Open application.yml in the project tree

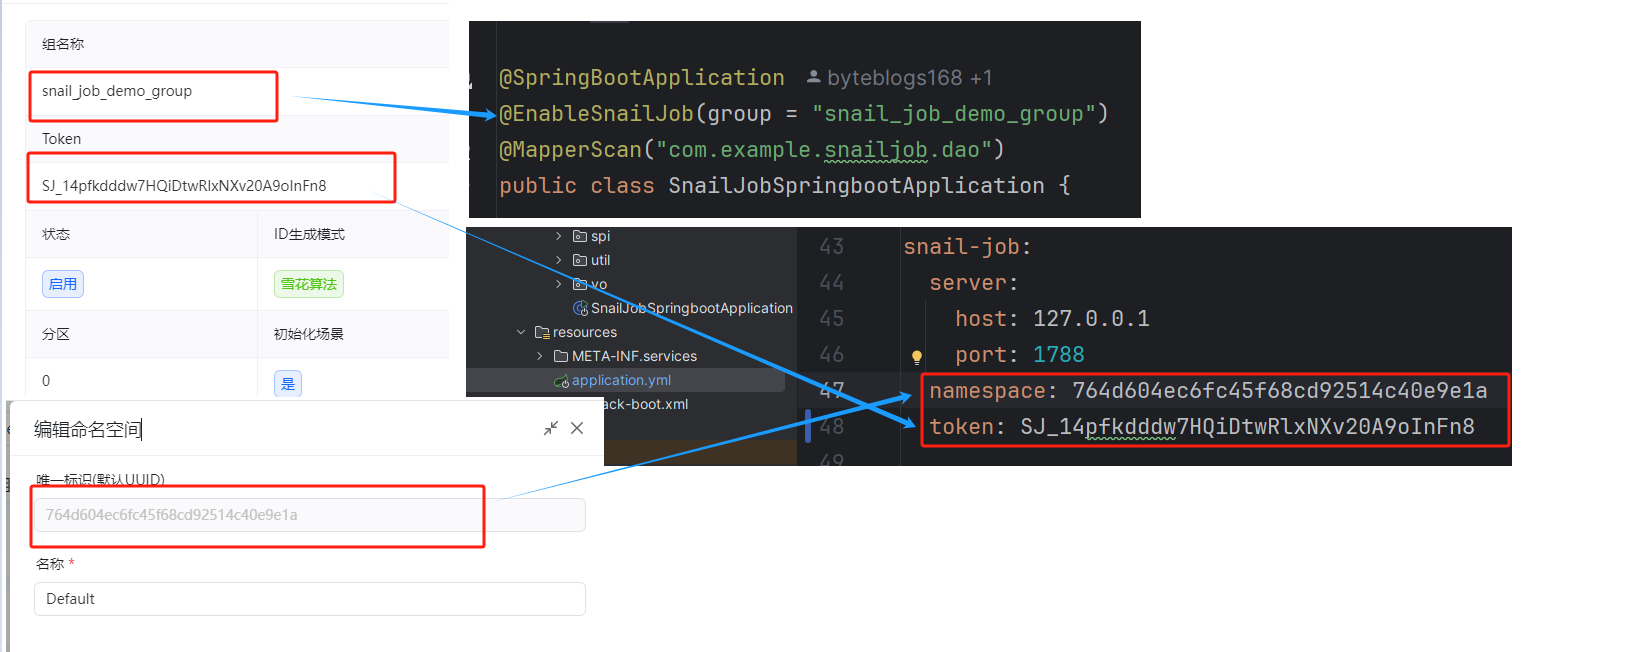coord(621,380)
